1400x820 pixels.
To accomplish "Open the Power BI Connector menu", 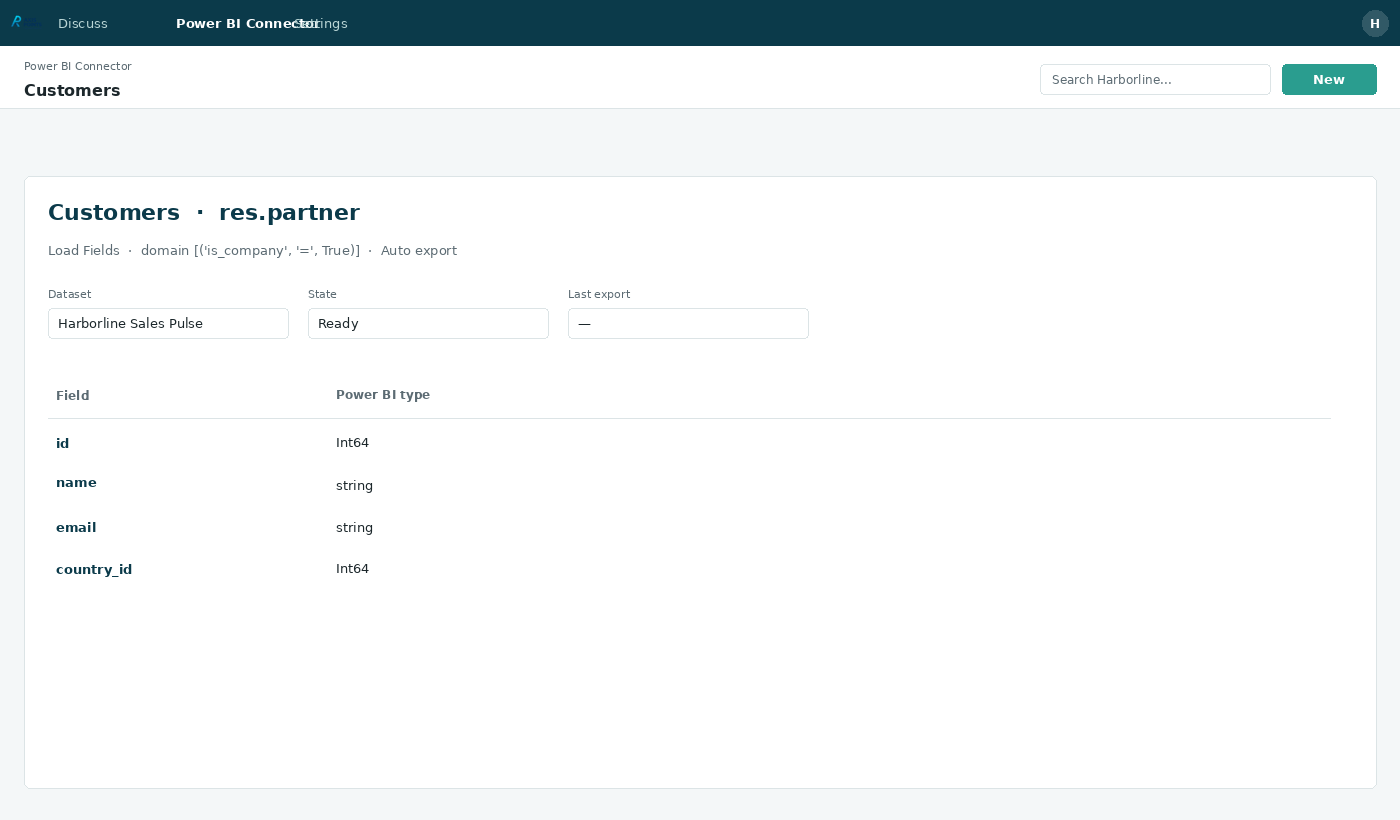I will pyautogui.click(x=247, y=23).
